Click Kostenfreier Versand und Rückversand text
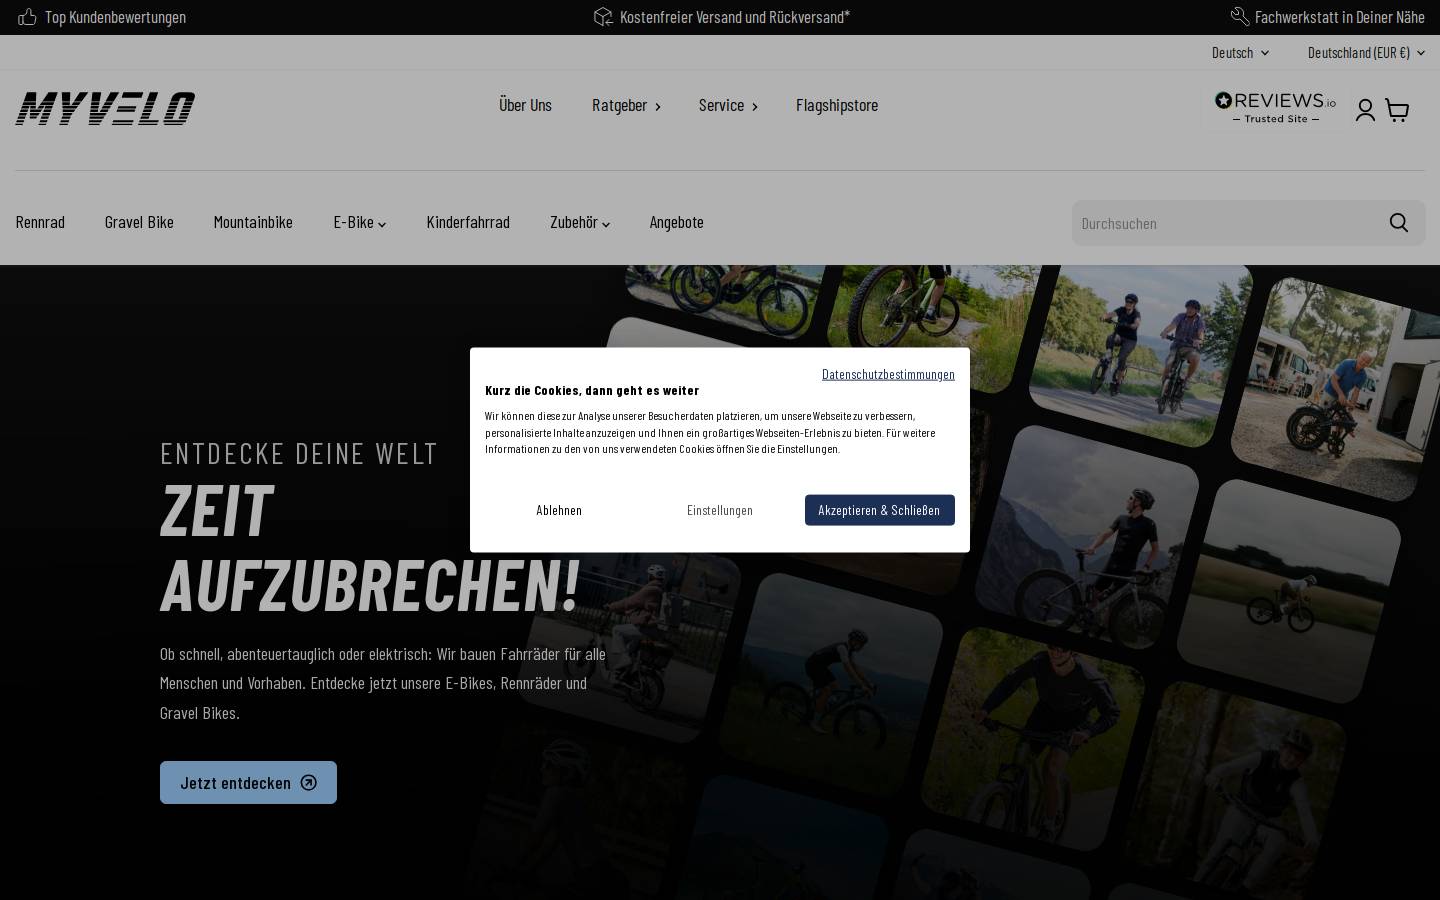 [735, 17]
